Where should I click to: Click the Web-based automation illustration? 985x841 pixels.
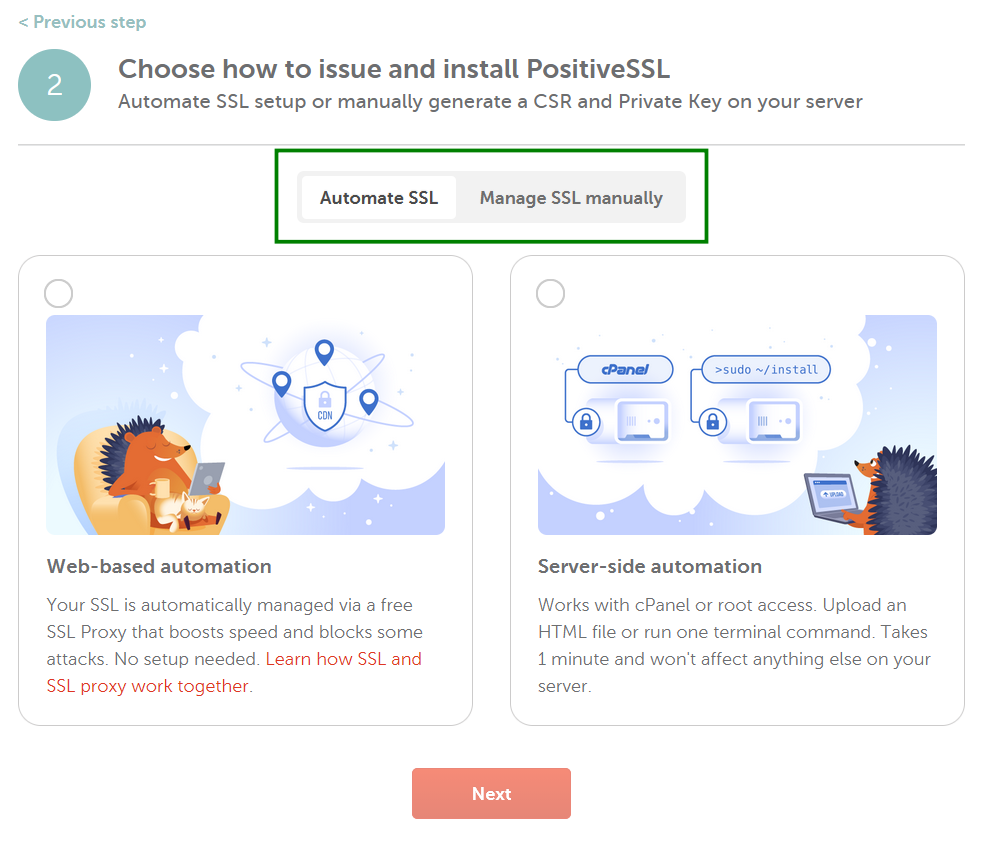coord(245,425)
